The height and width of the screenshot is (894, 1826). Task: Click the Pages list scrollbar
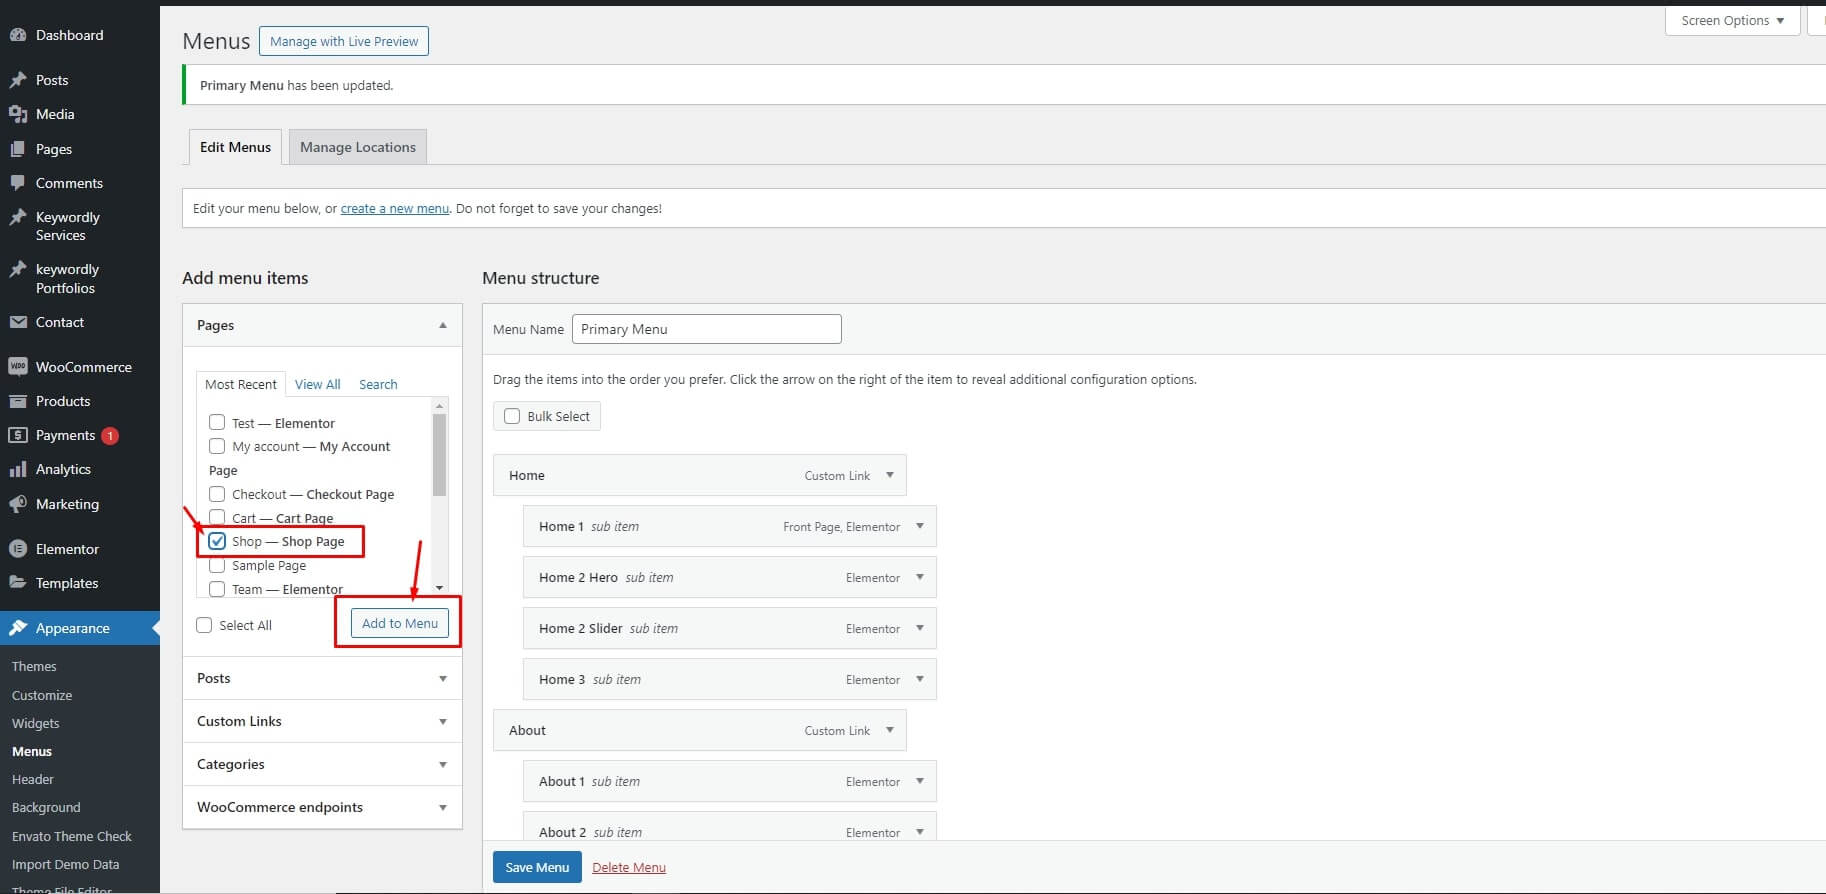tap(439, 455)
